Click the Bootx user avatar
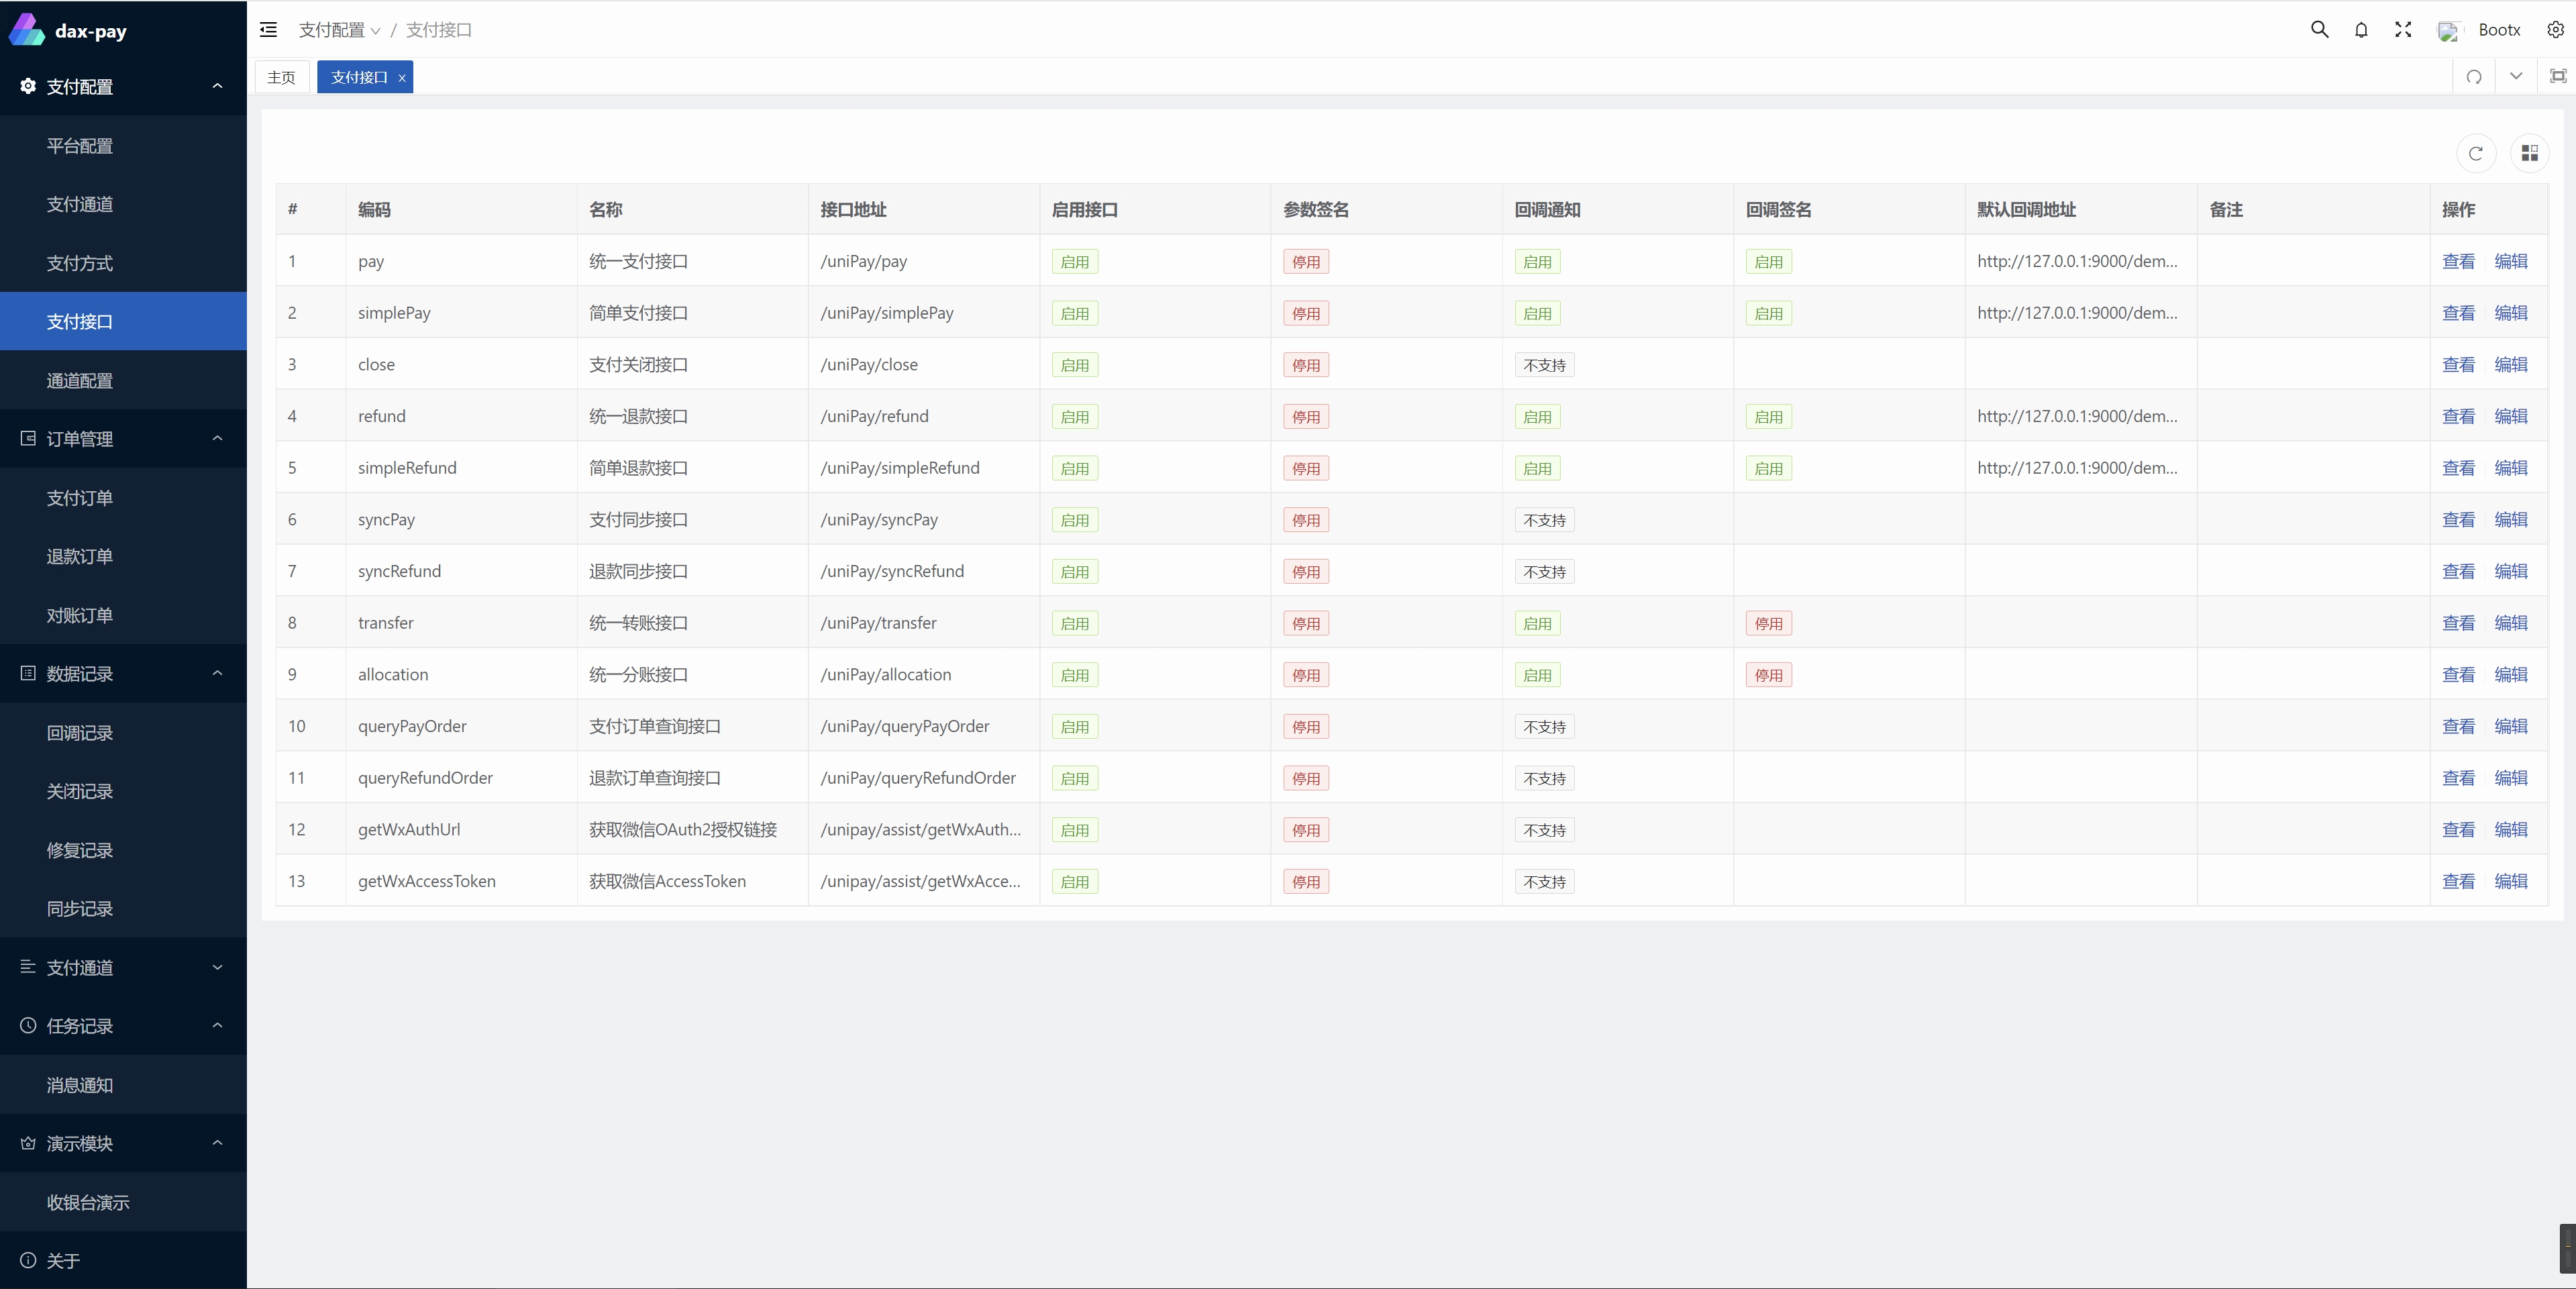Screen dimensions: 2576x1289 (x=2447, y=31)
